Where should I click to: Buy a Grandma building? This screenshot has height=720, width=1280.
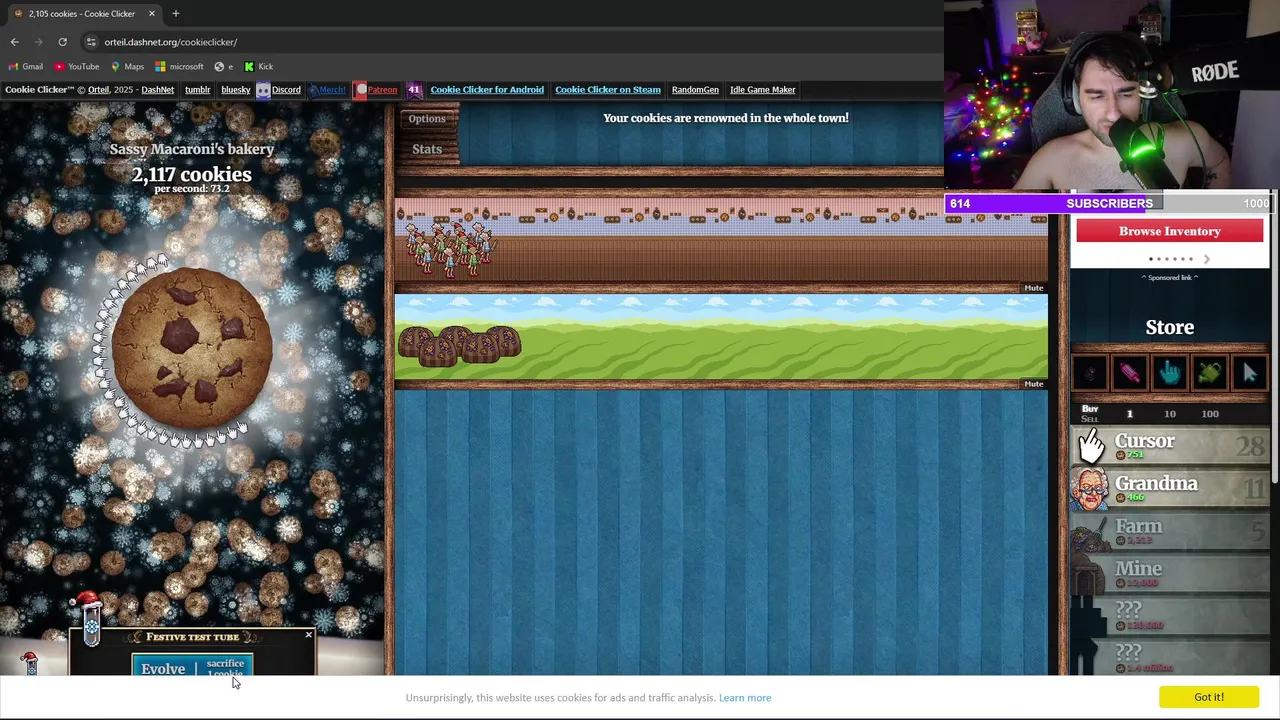(x=1170, y=489)
